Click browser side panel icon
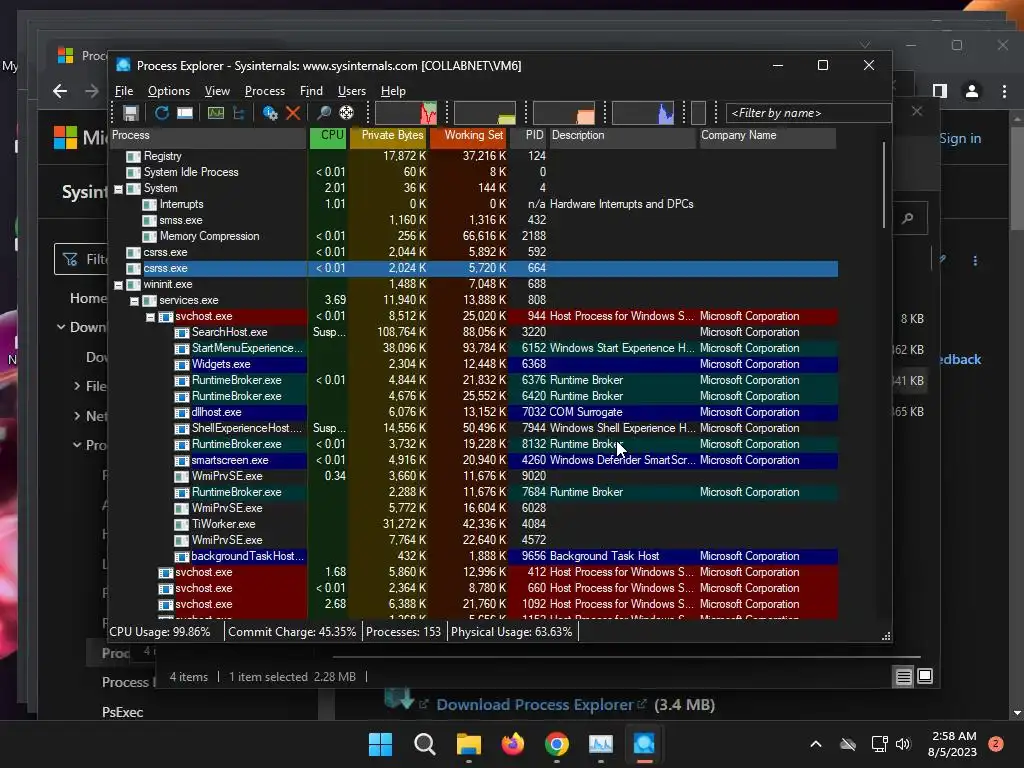1024x768 pixels. click(940, 91)
